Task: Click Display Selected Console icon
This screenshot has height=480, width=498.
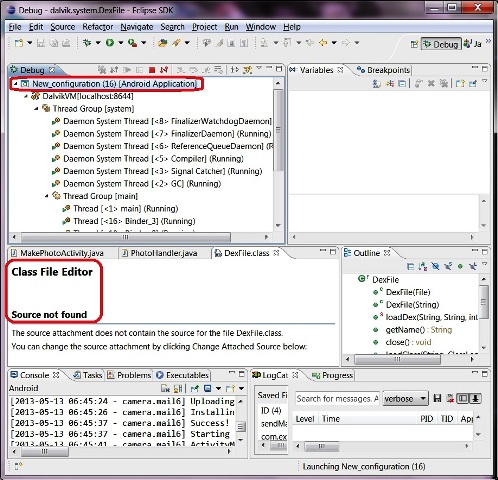Action: 207,388
